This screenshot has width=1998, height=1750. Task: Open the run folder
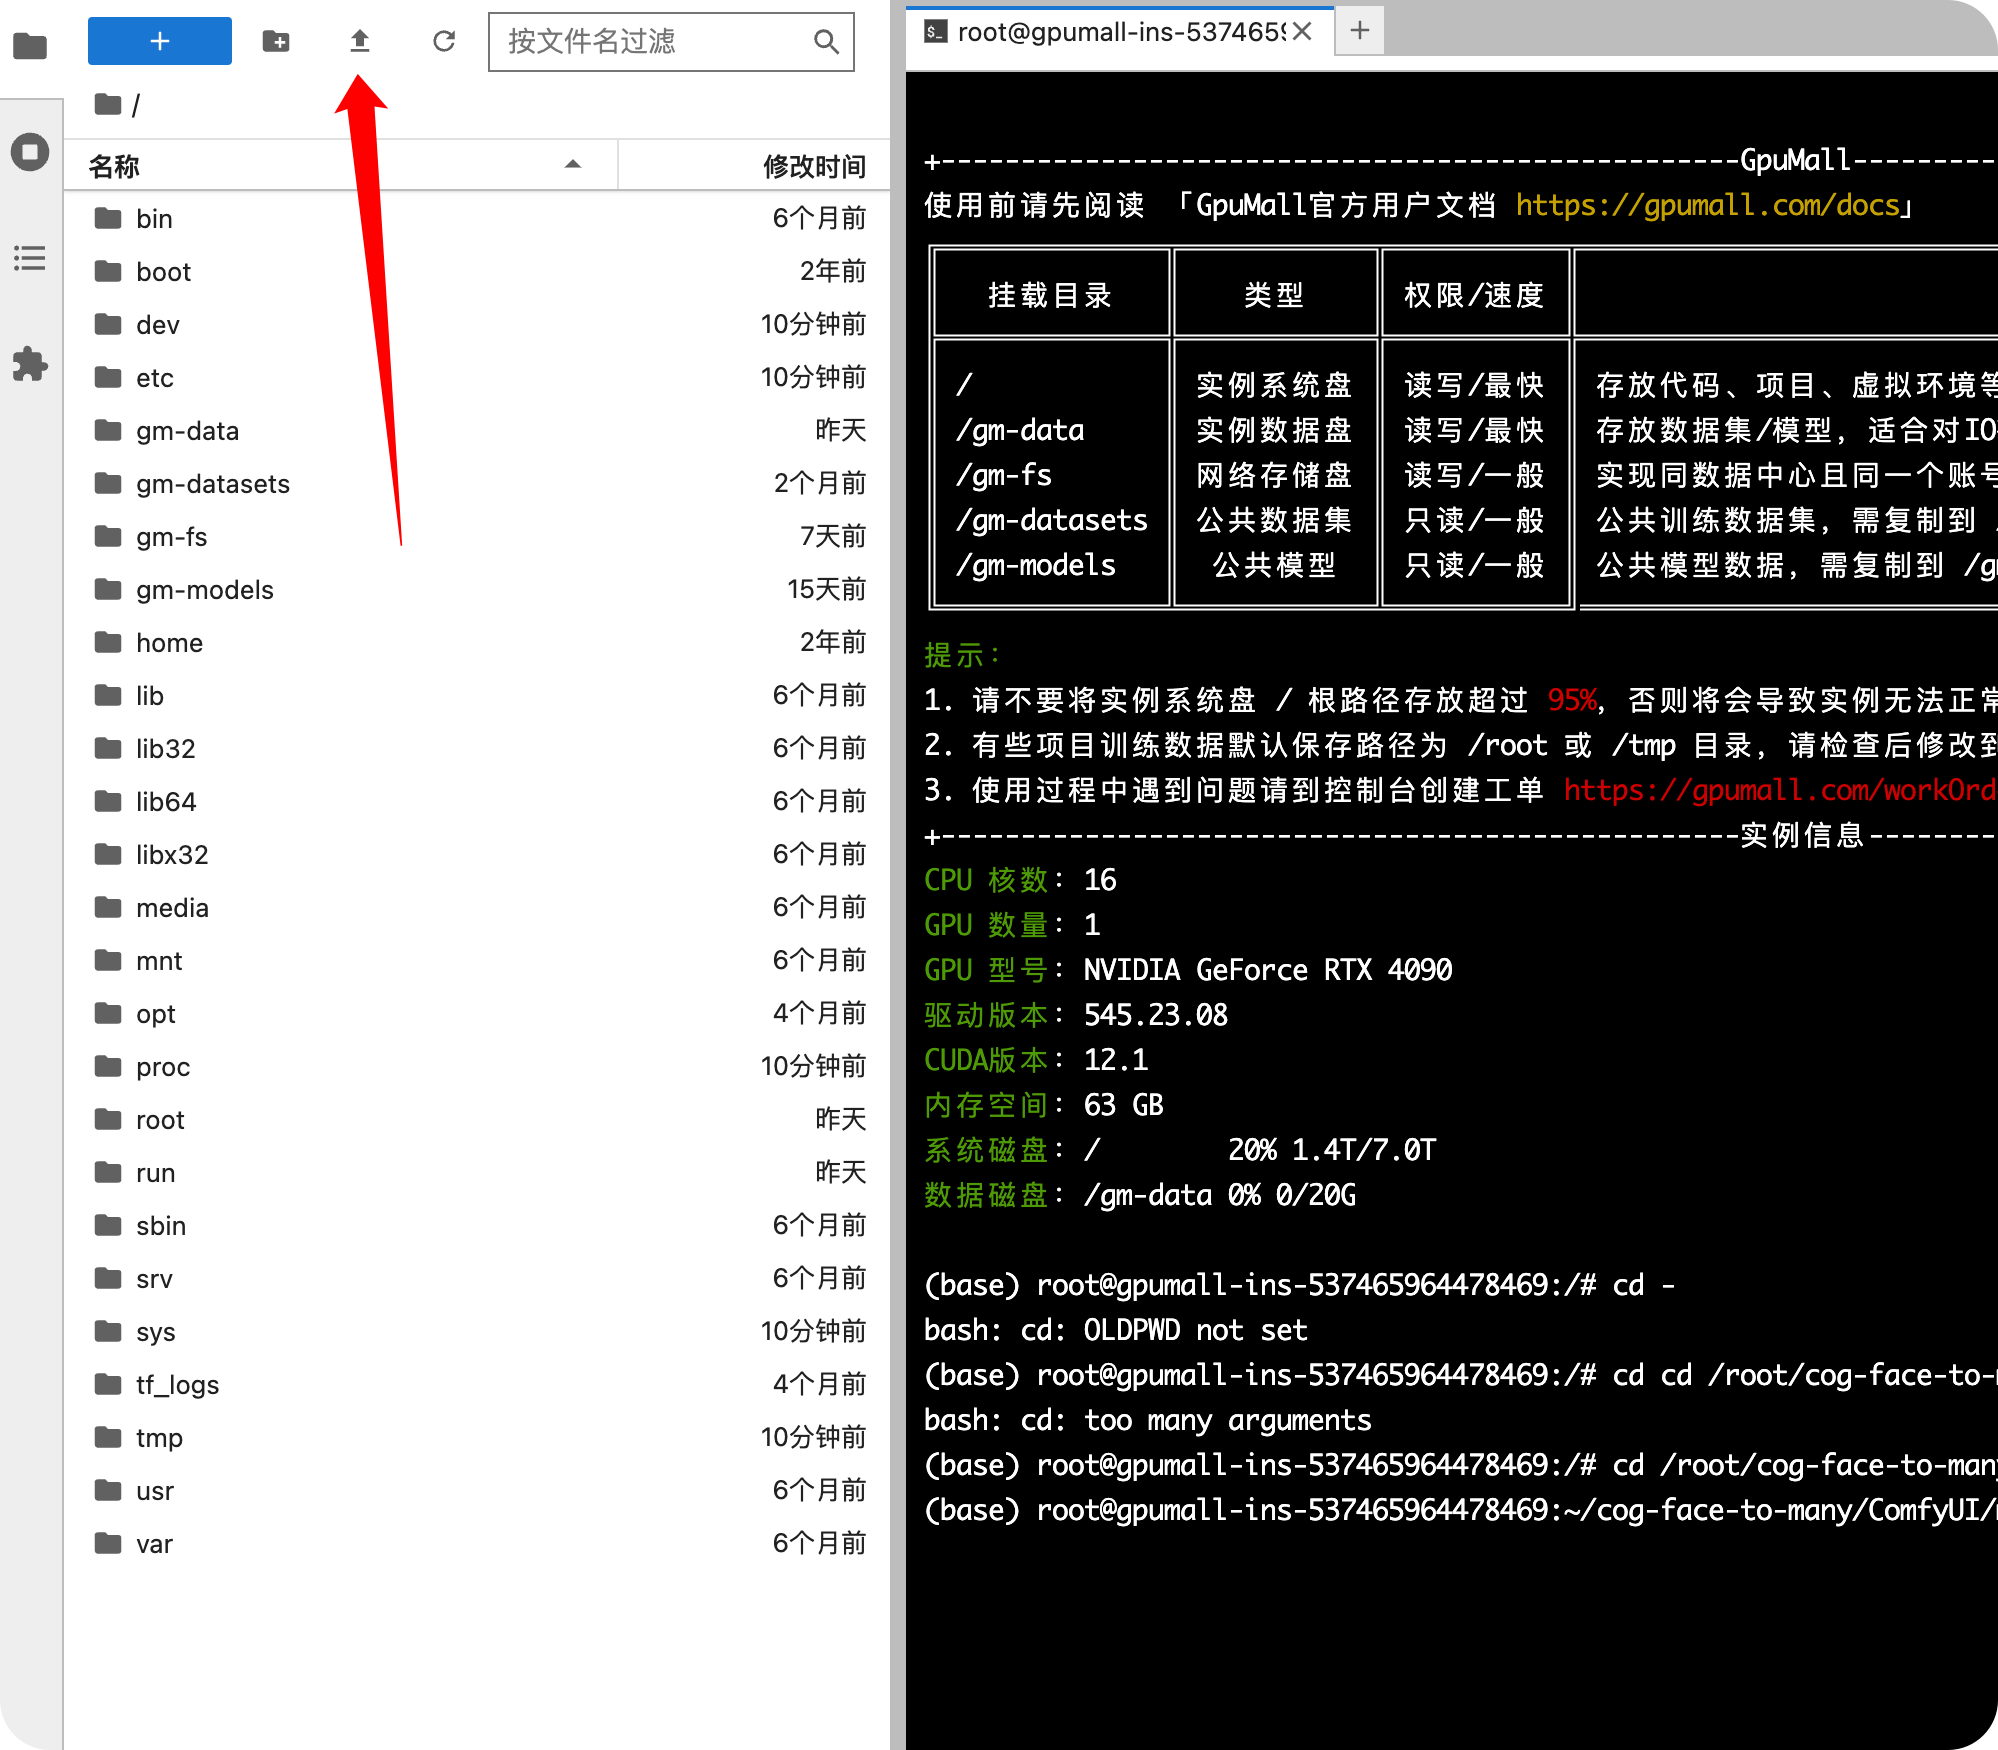pos(477,1172)
